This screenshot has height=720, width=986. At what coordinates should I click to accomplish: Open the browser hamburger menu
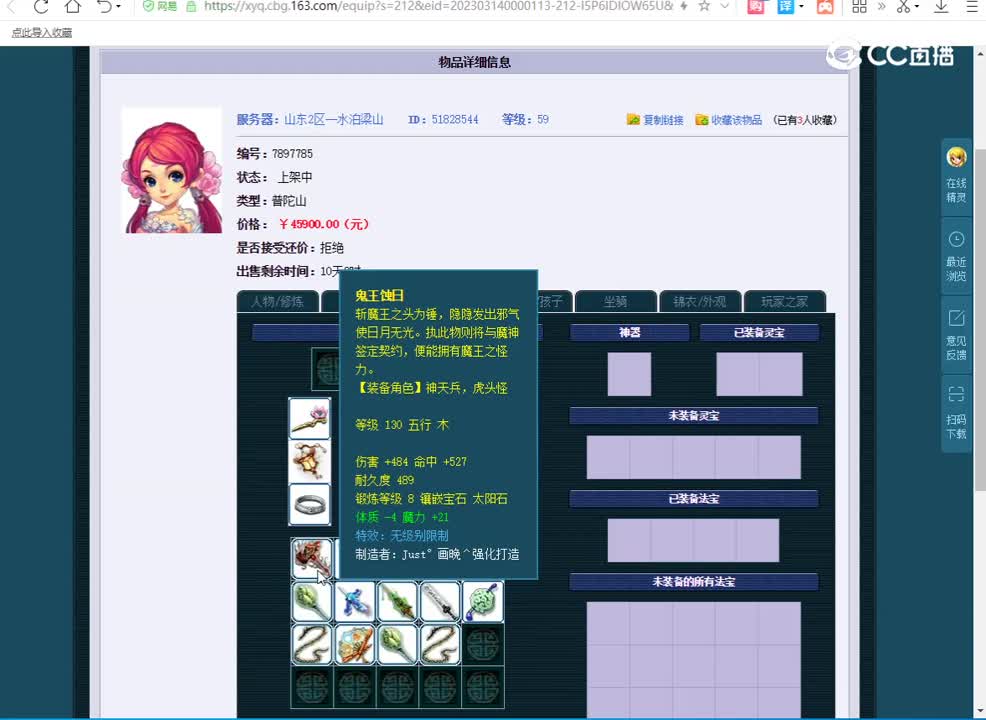click(x=972, y=6)
